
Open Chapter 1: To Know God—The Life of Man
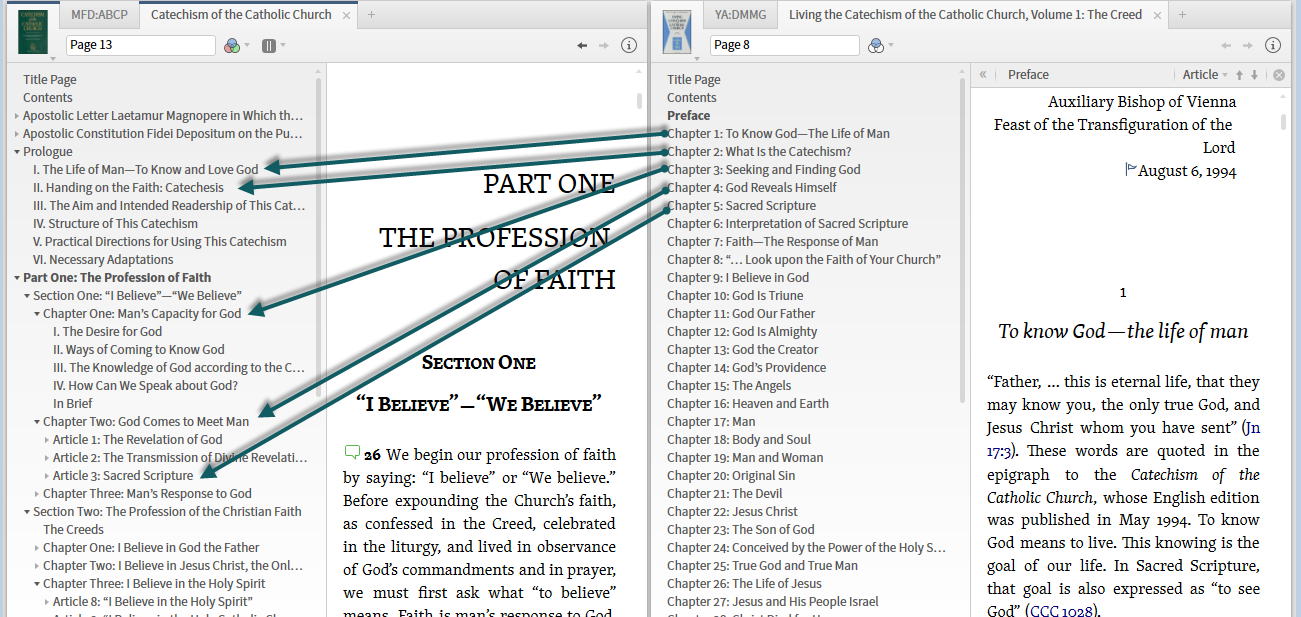point(778,134)
